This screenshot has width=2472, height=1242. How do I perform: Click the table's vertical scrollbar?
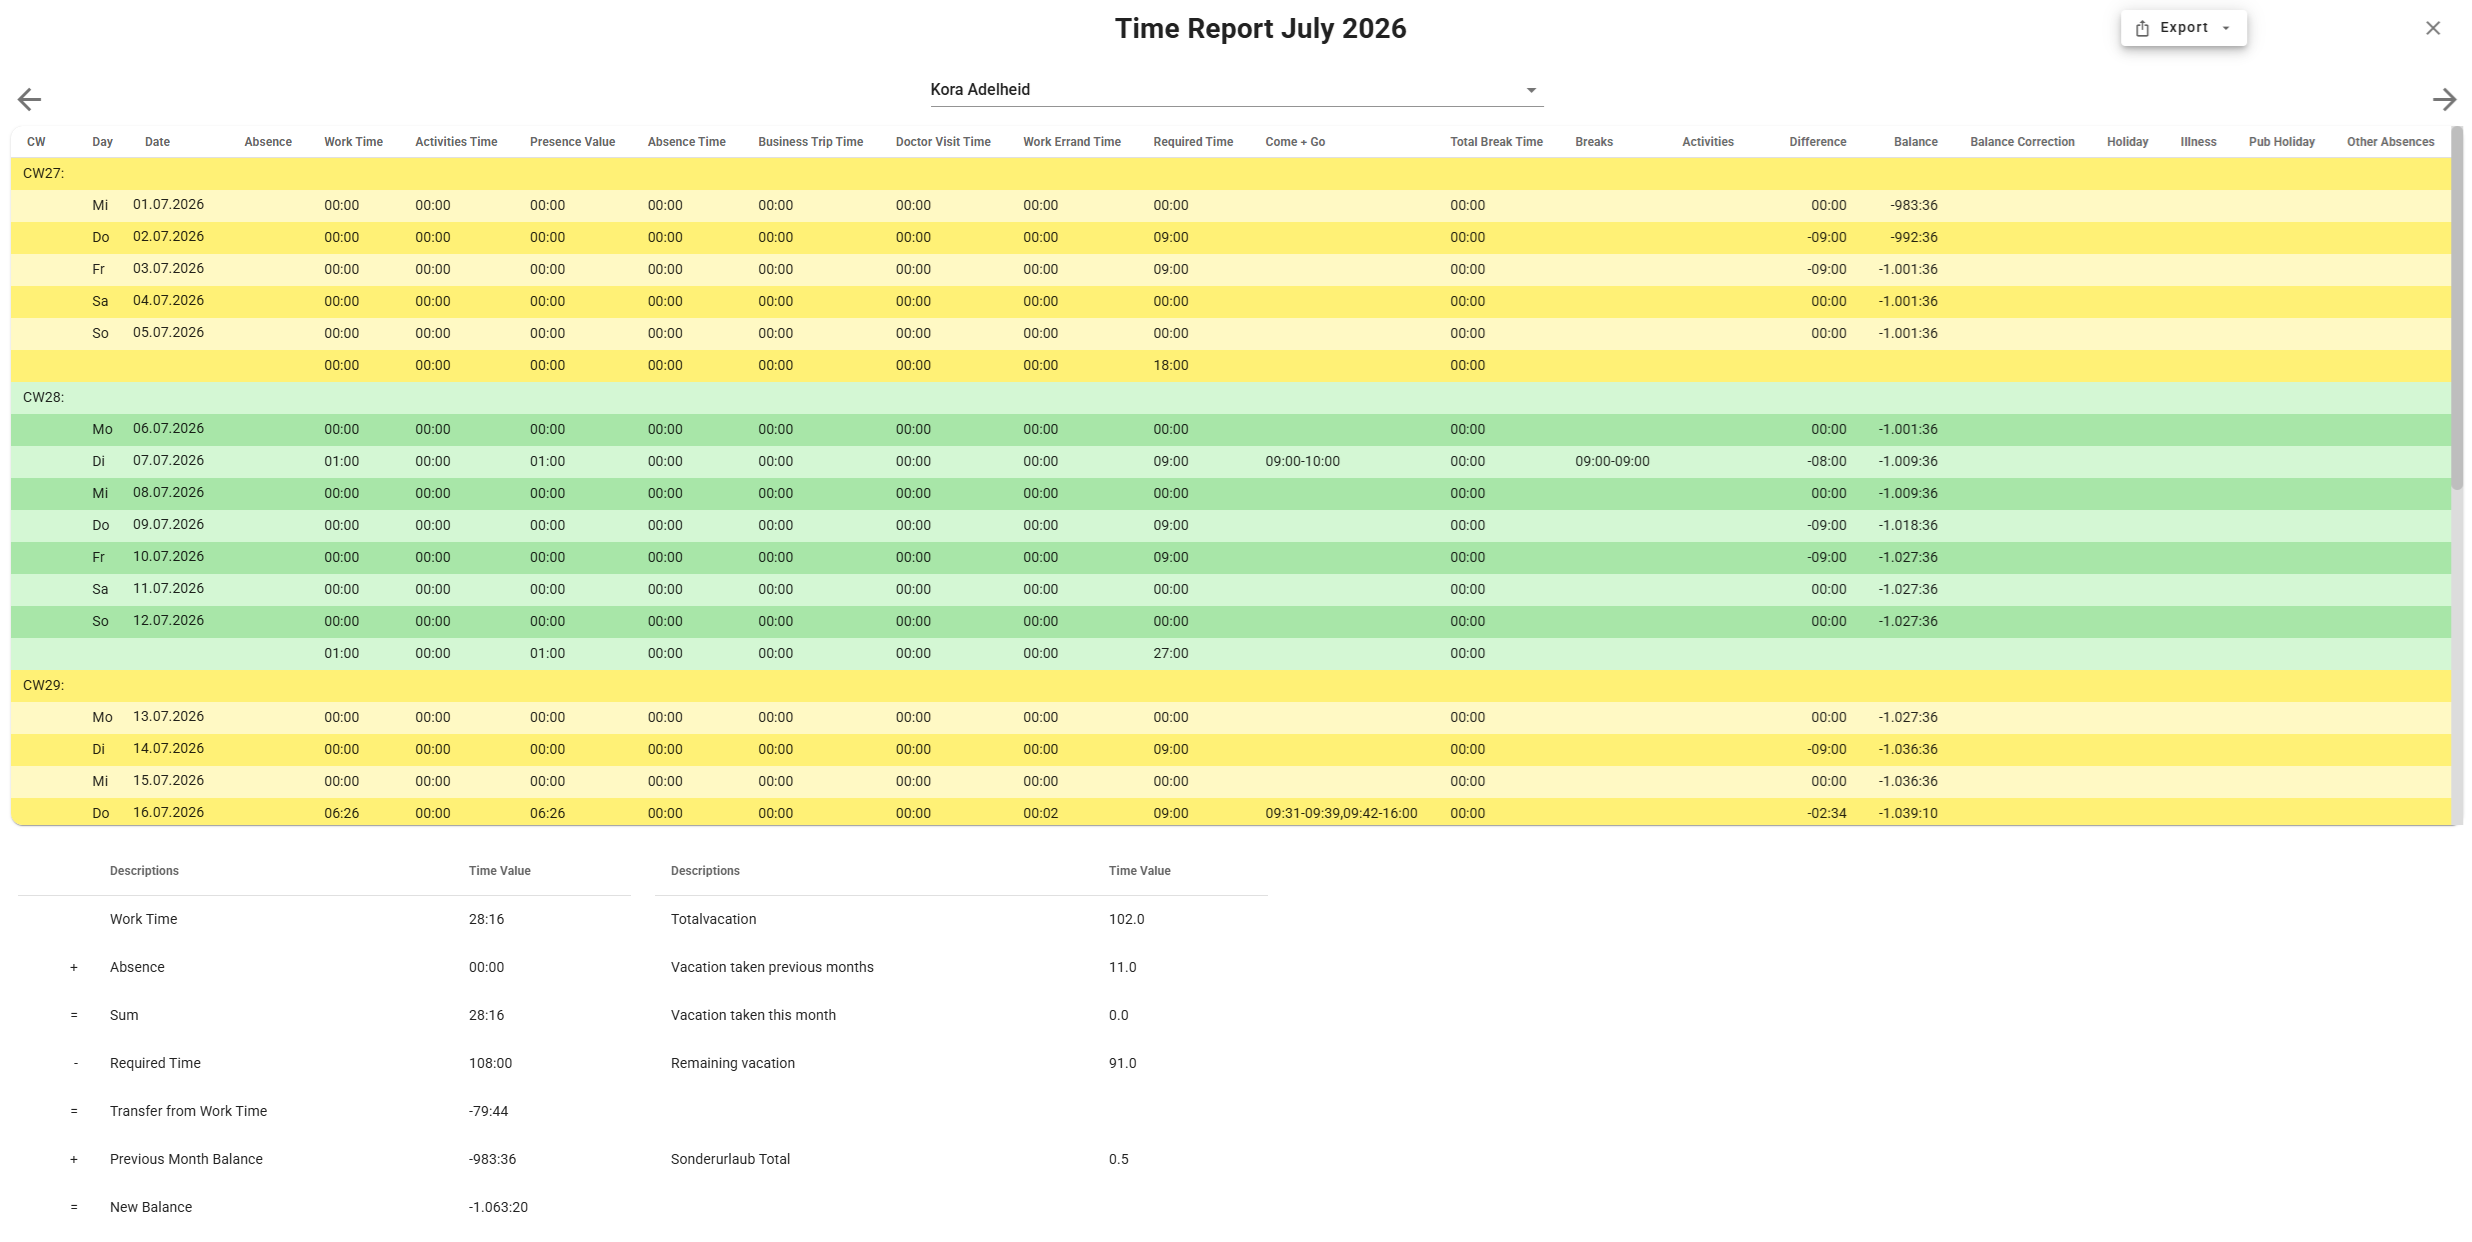2457,310
